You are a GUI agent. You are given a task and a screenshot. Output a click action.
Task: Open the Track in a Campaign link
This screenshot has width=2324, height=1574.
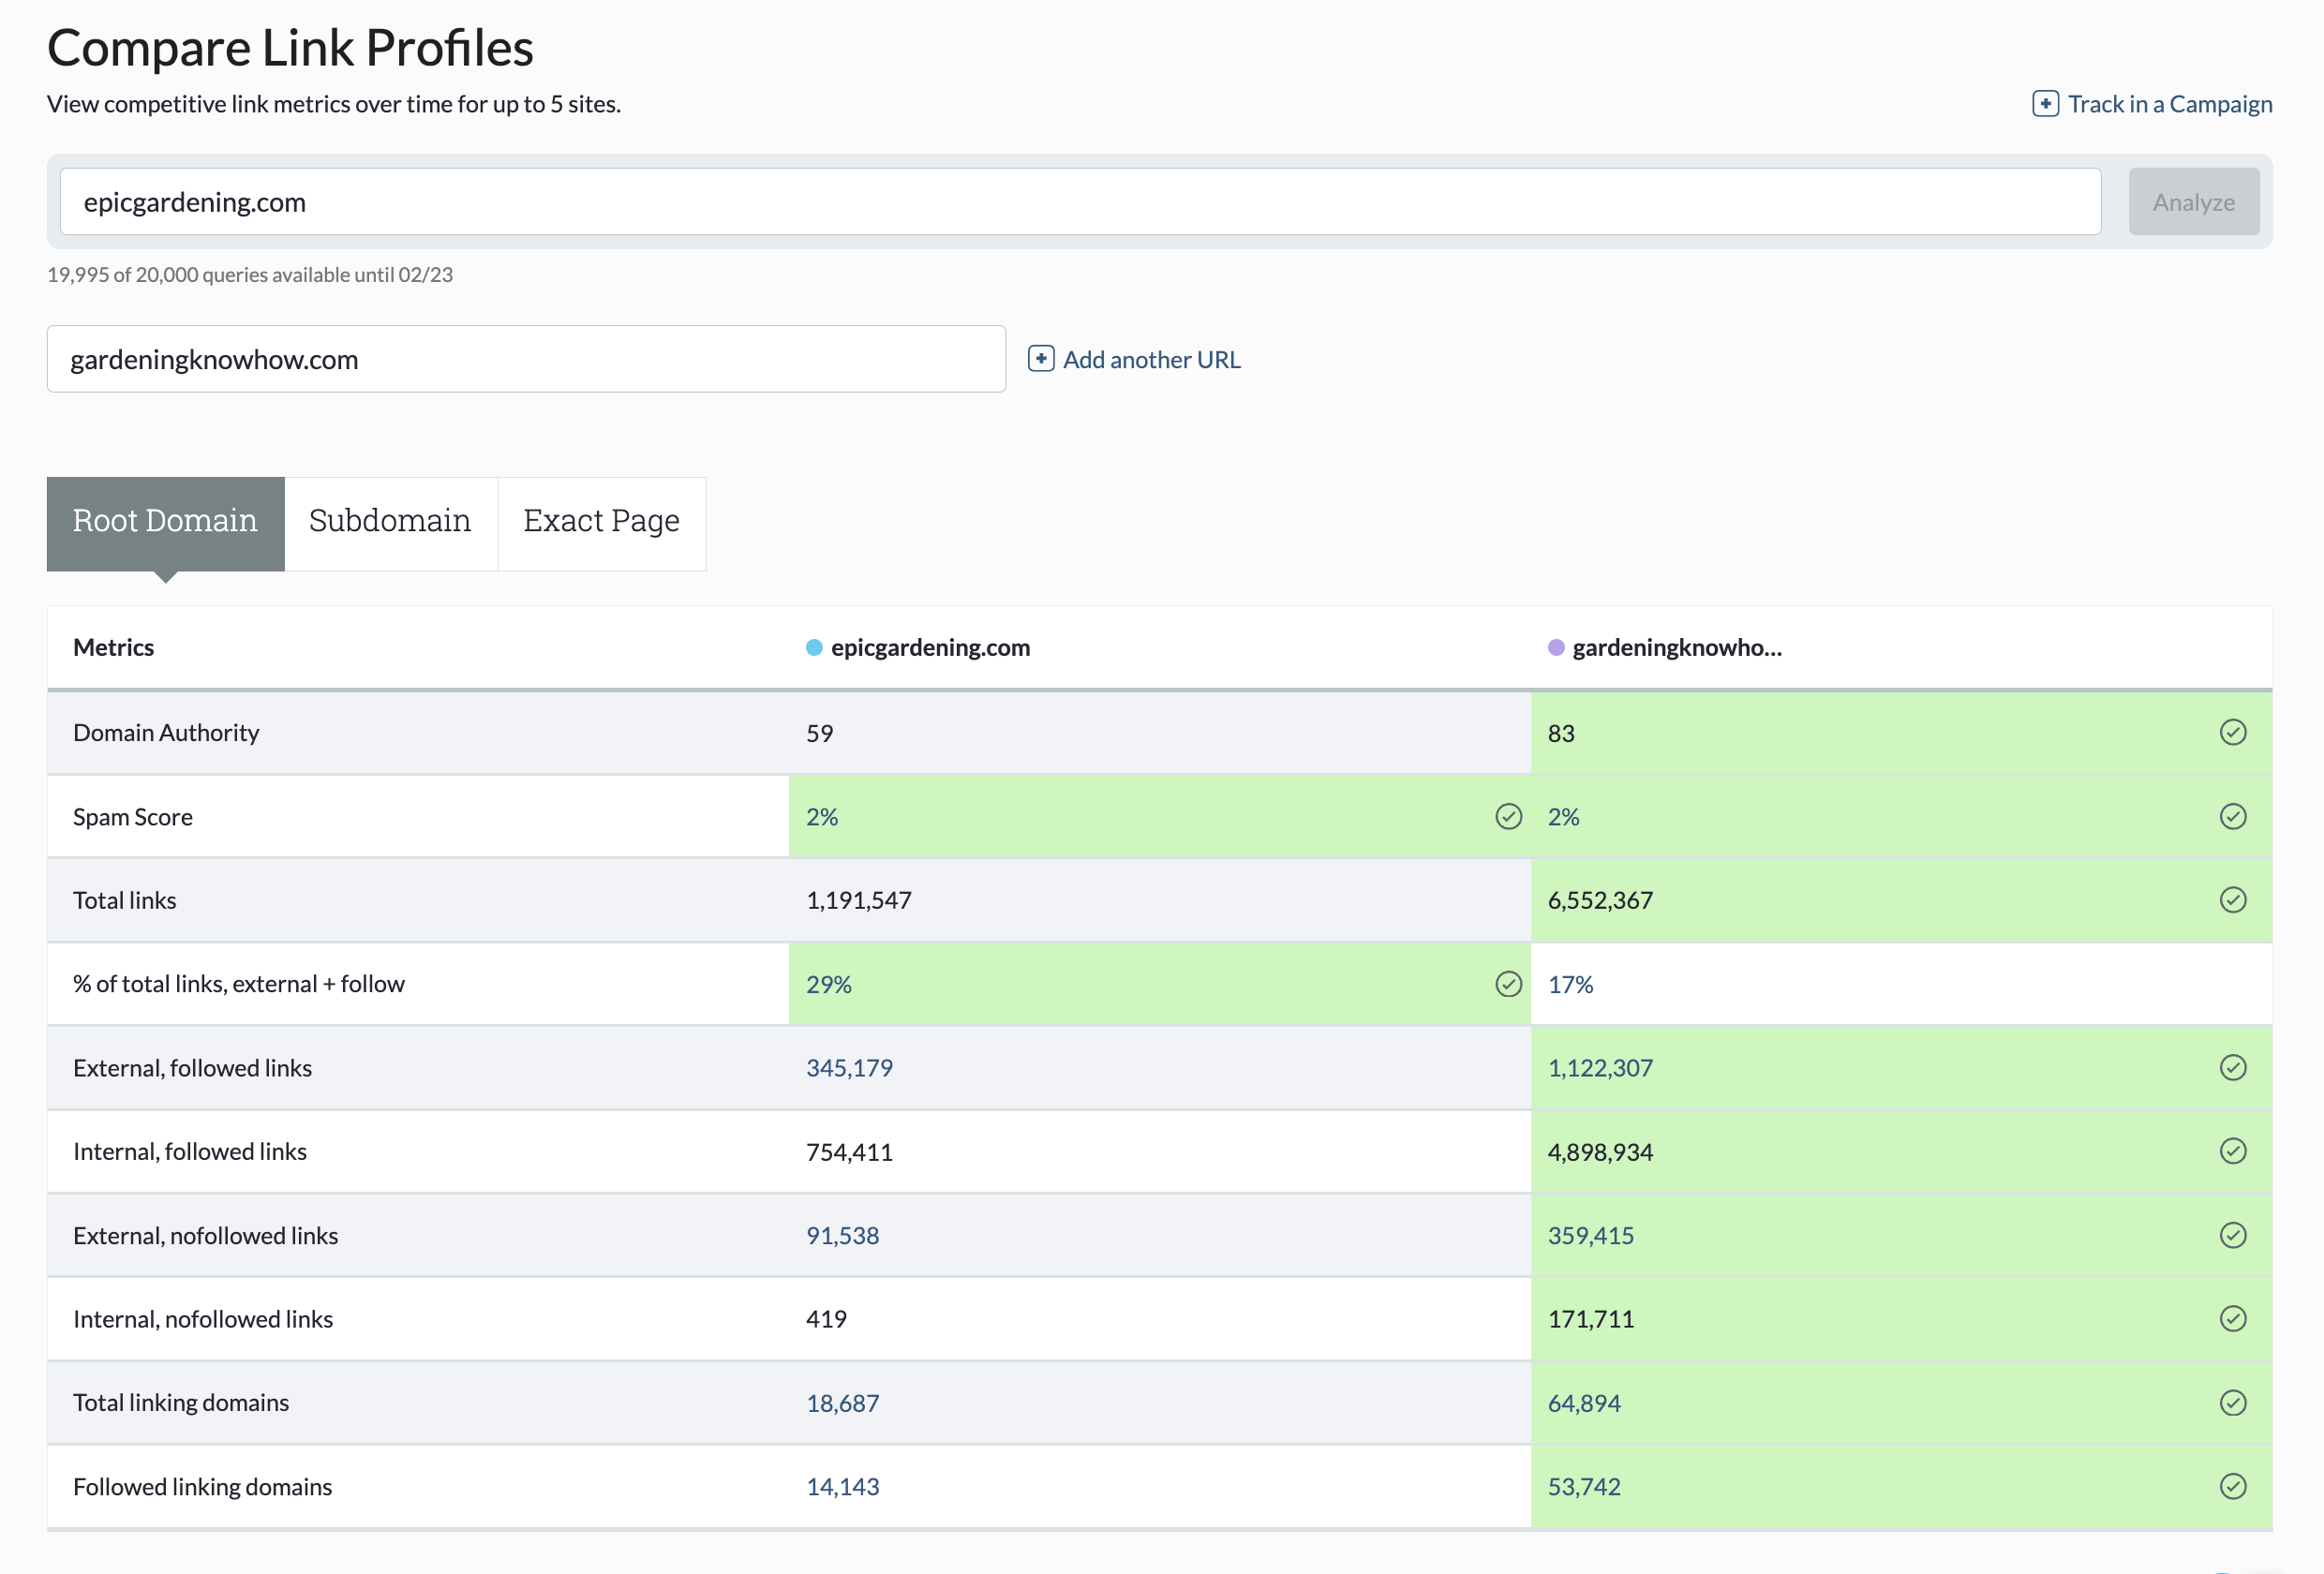click(x=2169, y=104)
